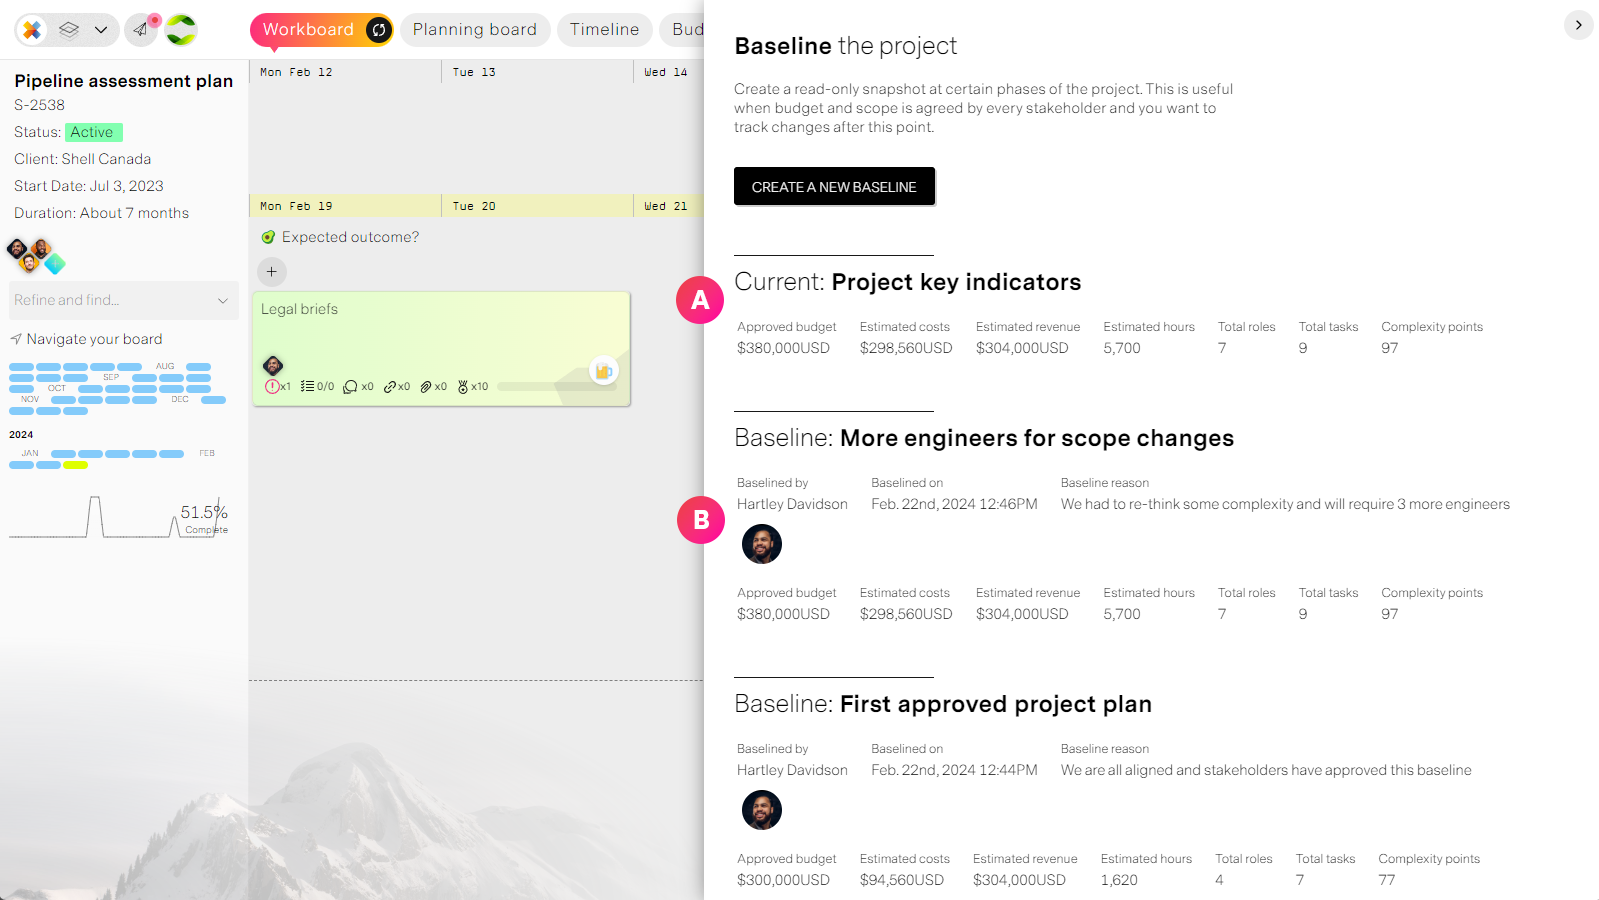1599x900 pixels.
Task: Click the red alert issues icon on card
Action: click(272, 386)
